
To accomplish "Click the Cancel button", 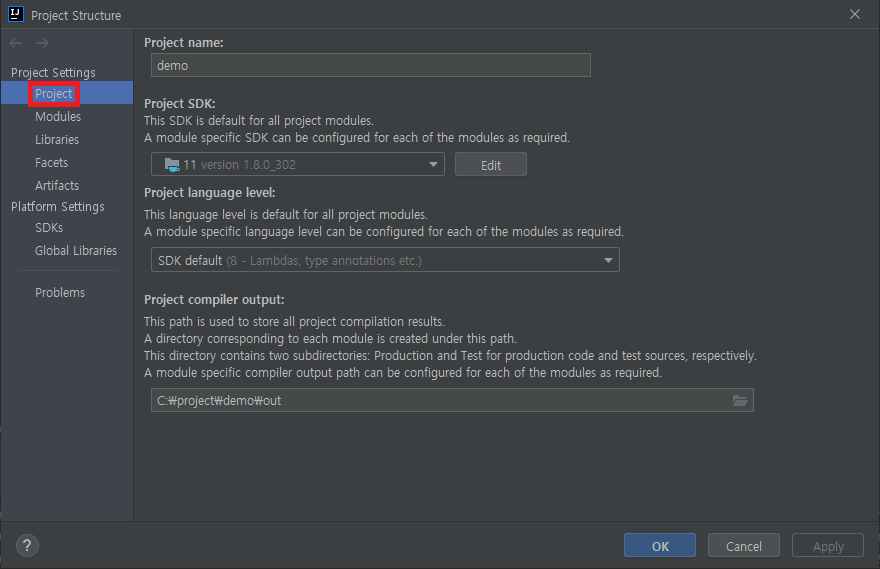I will [x=744, y=545].
